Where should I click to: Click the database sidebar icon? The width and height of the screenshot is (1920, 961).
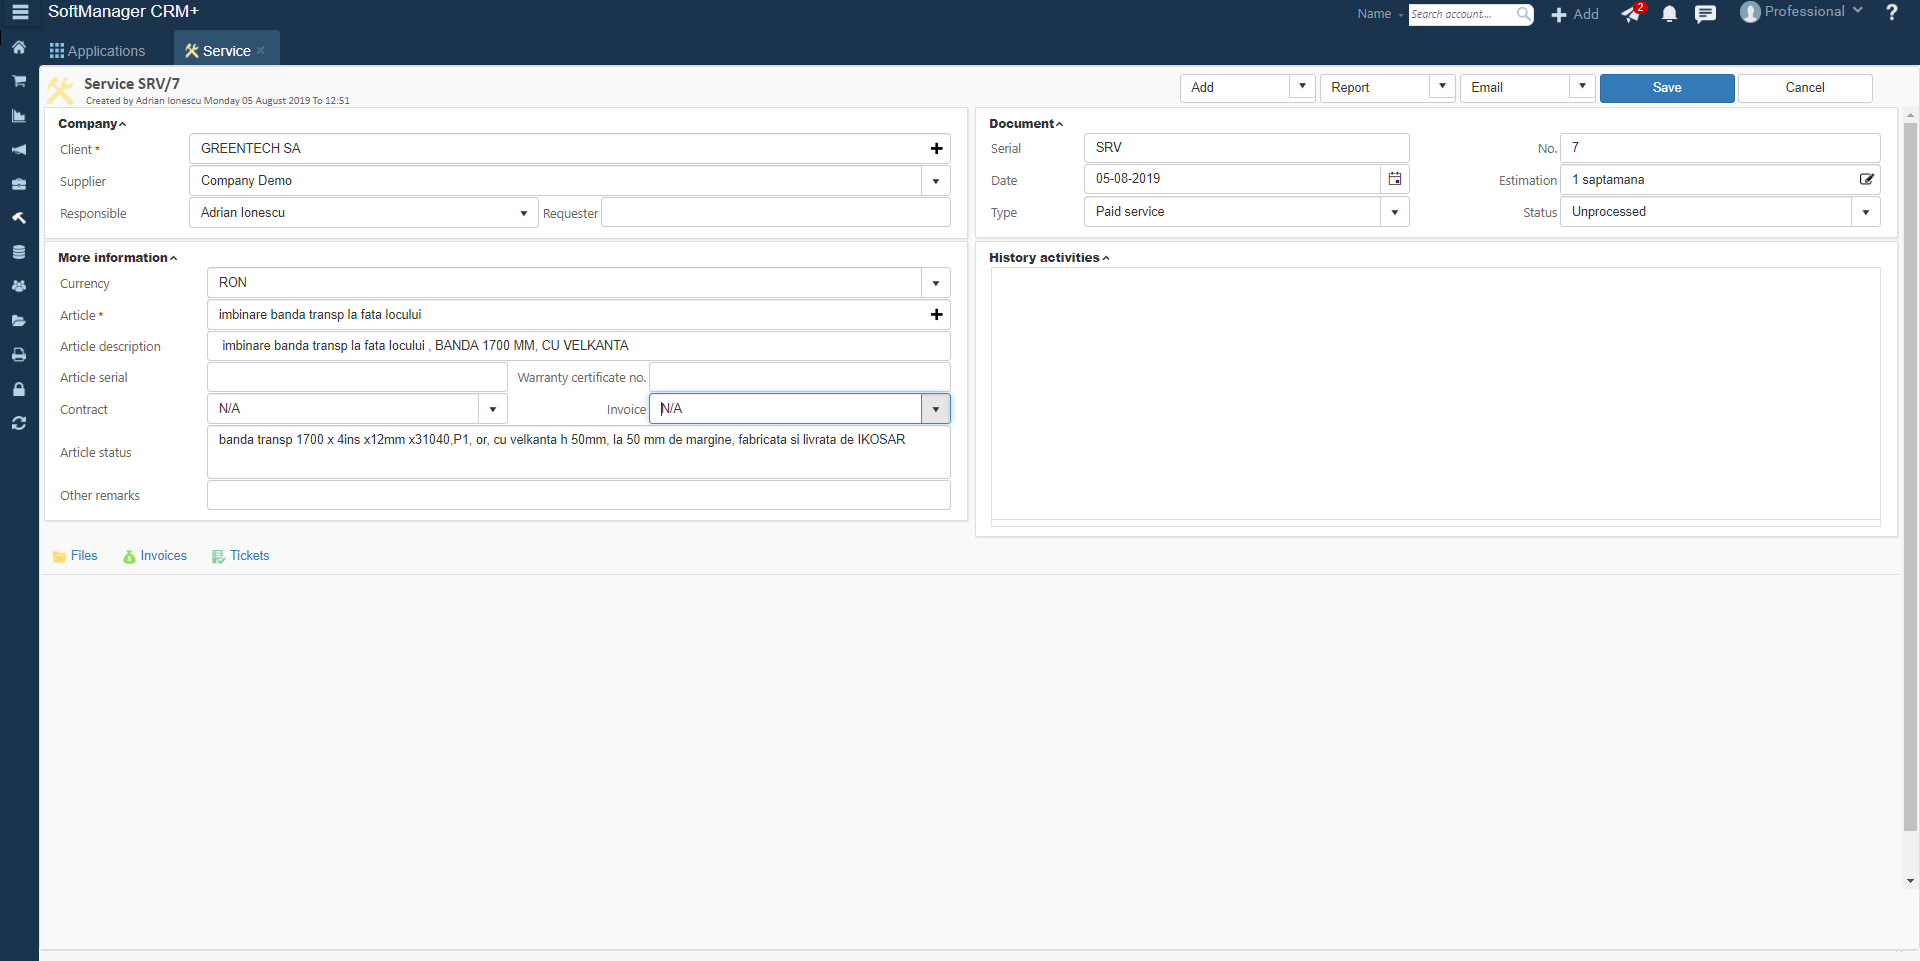(x=19, y=252)
